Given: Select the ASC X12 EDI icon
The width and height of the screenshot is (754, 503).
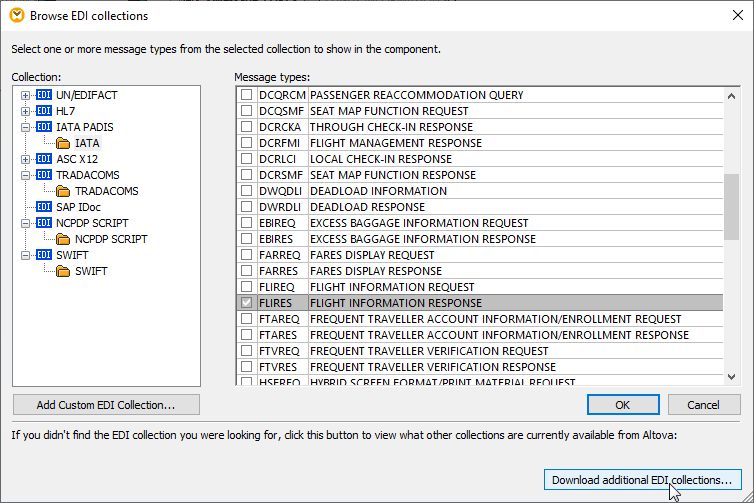Looking at the screenshot, I should click(44, 159).
